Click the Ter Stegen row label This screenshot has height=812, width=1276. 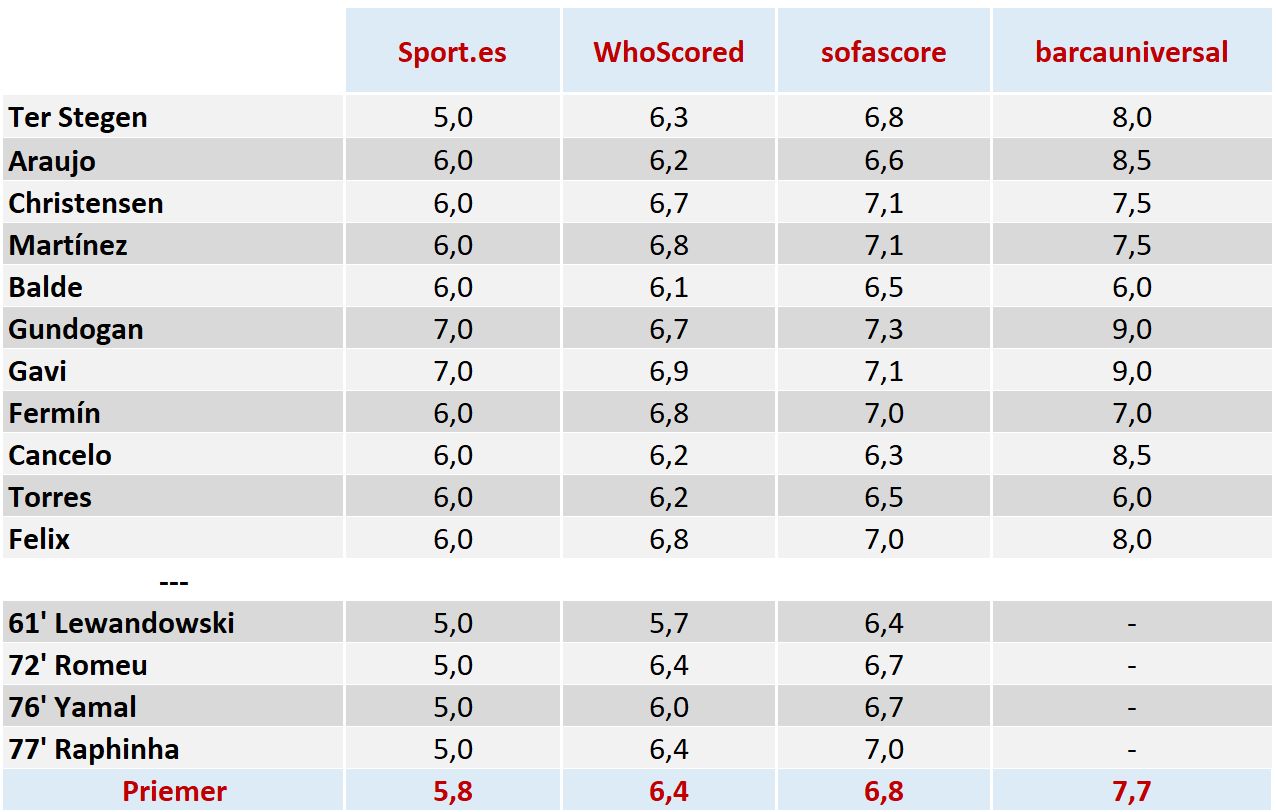coord(78,117)
